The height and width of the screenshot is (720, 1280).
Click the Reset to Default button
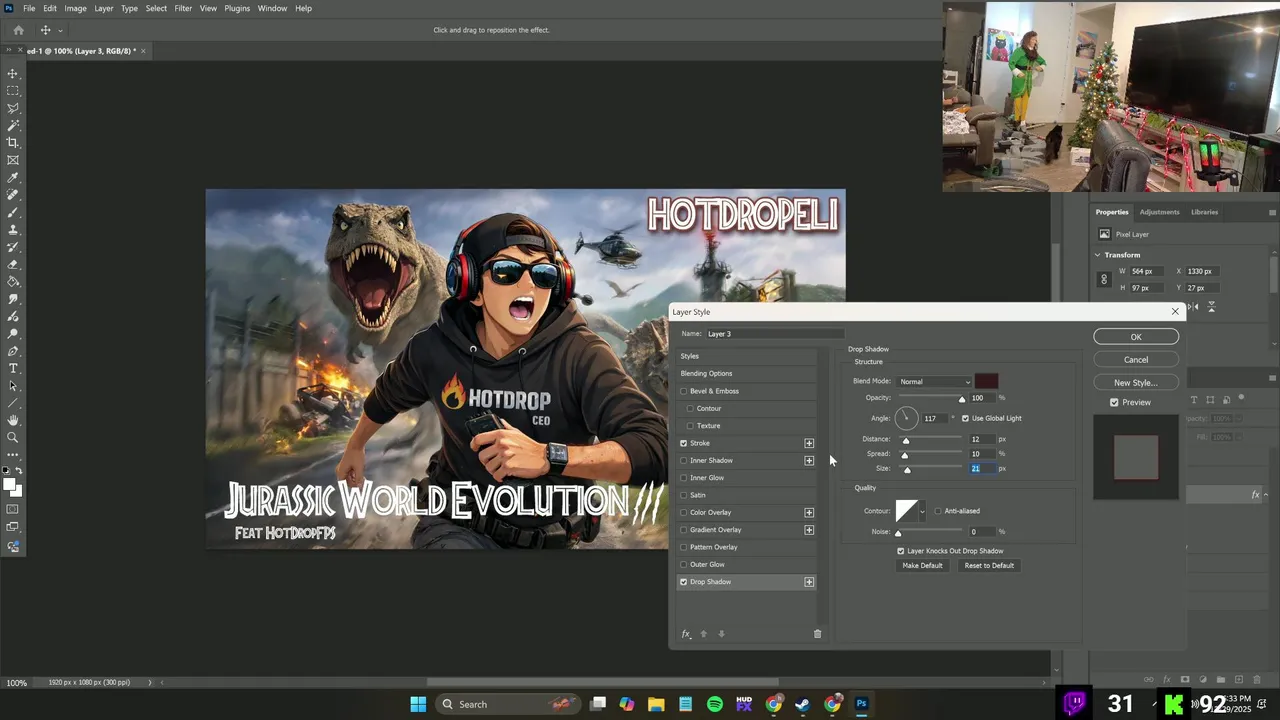point(988,565)
